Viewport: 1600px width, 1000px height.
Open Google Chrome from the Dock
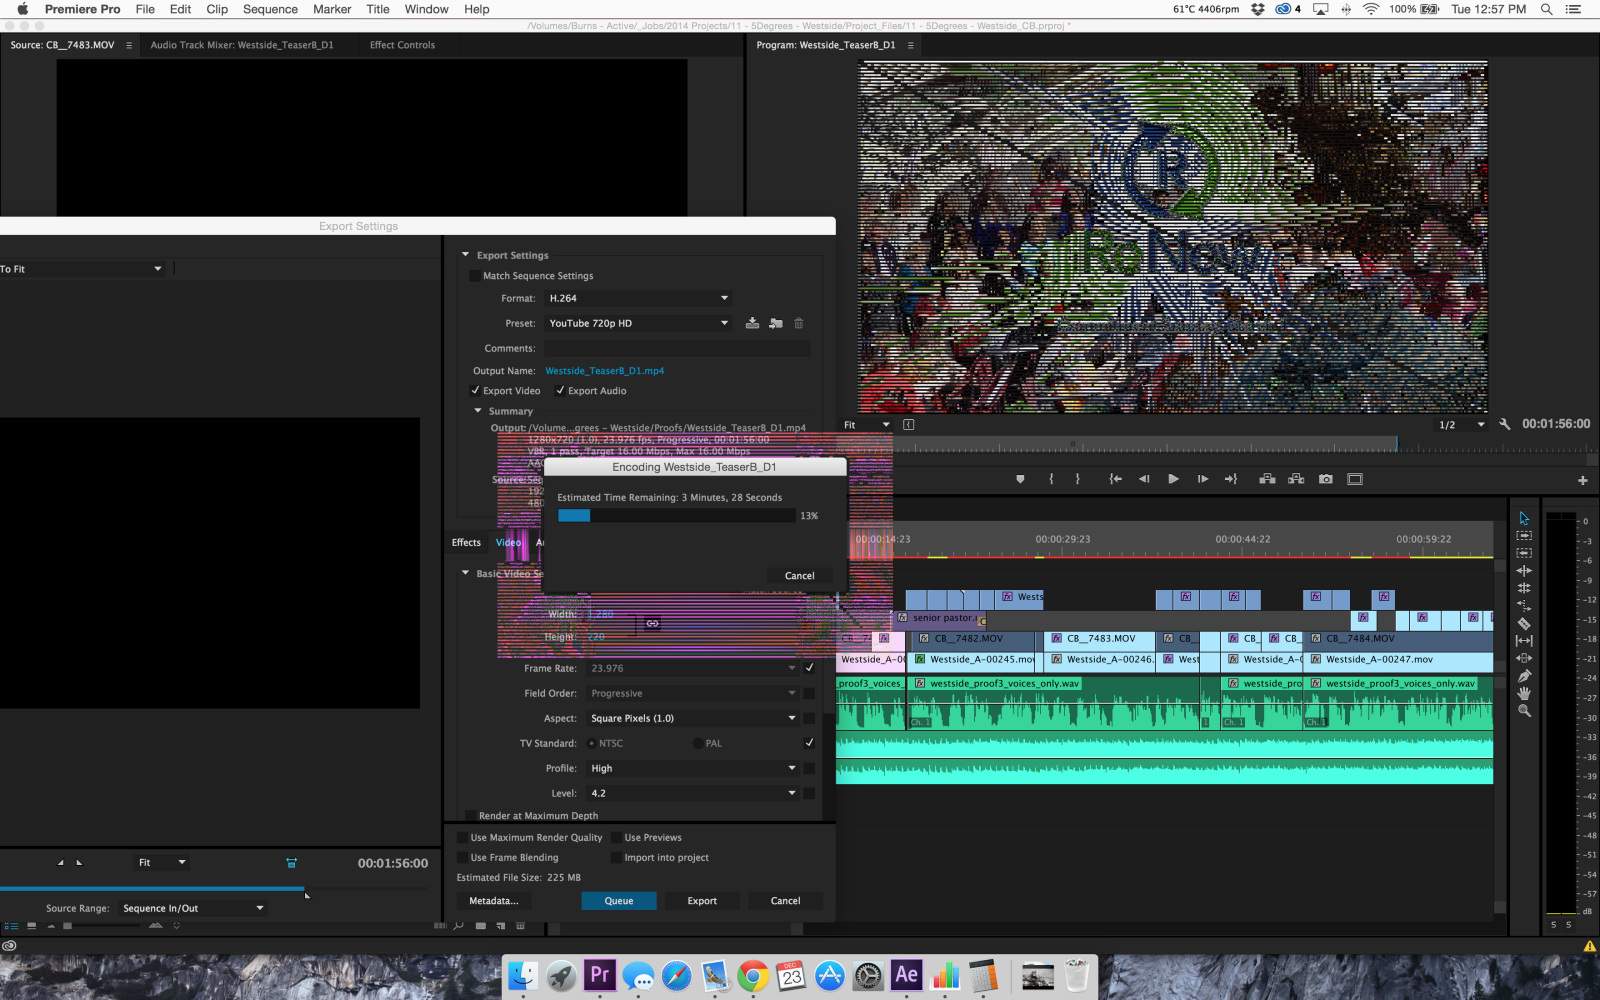click(x=753, y=975)
